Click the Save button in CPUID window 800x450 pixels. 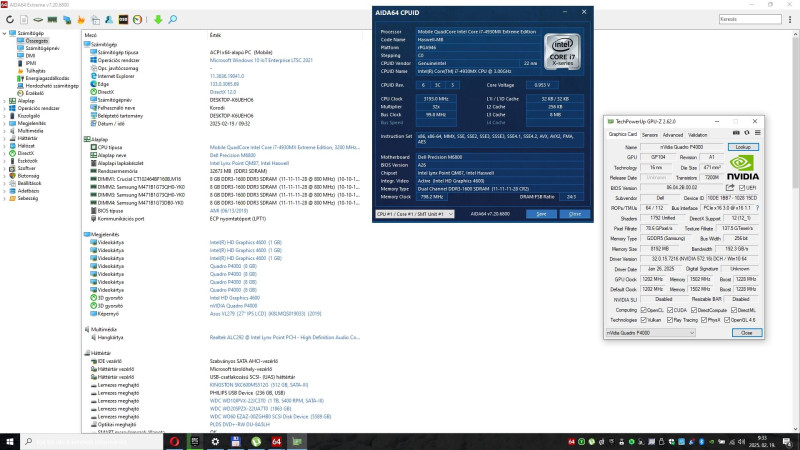coord(541,214)
